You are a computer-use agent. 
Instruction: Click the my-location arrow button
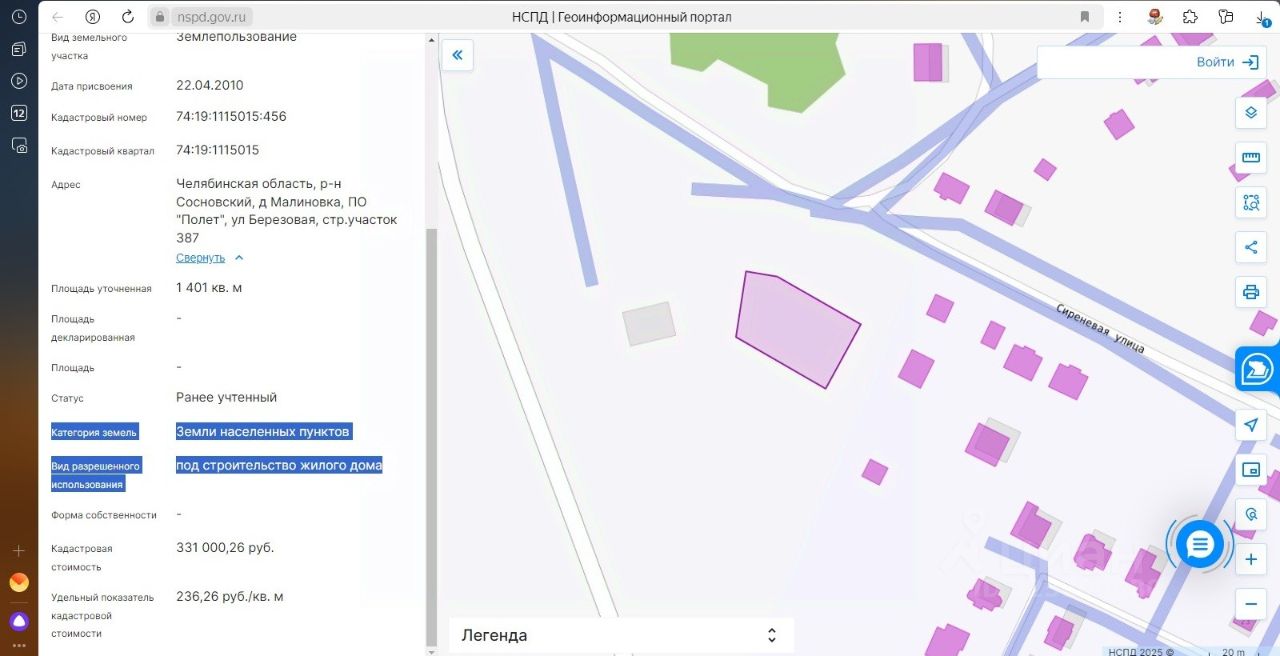pyautogui.click(x=1250, y=424)
